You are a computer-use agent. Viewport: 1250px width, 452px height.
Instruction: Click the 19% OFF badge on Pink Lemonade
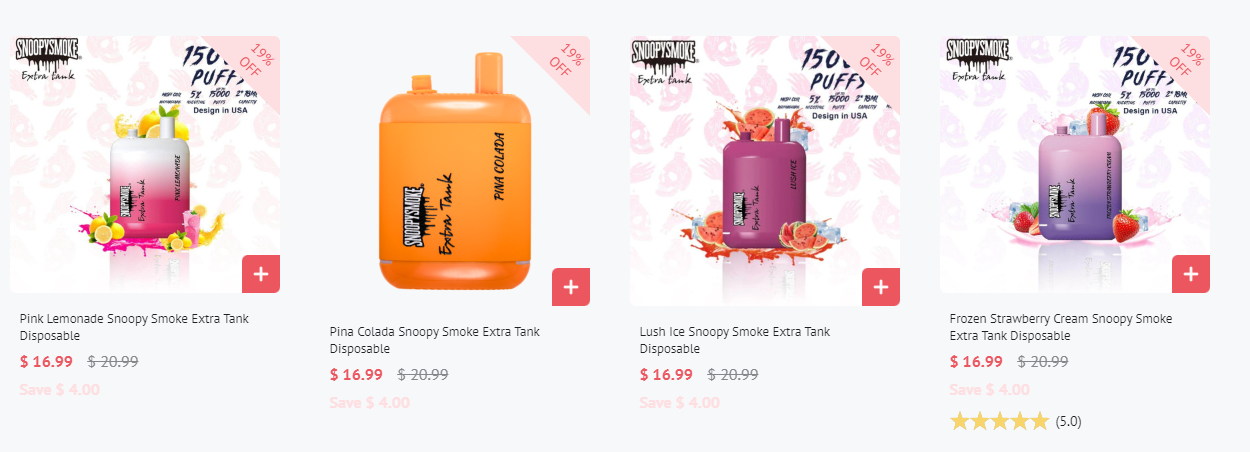click(256, 57)
